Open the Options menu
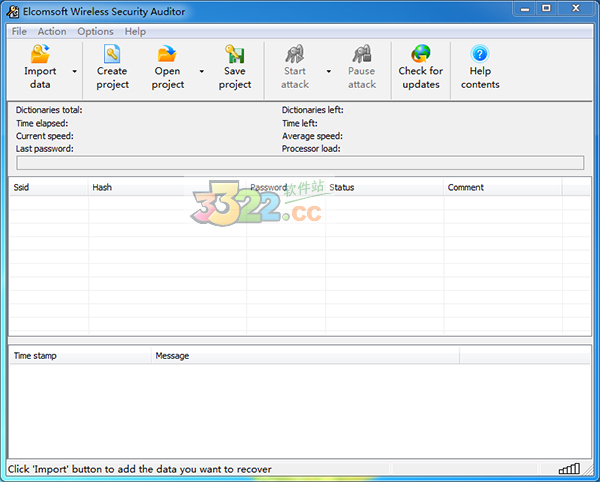 (x=95, y=31)
